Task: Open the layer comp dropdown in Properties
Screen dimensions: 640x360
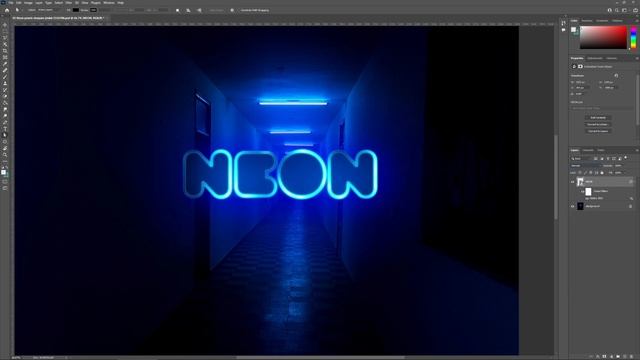Action: (602, 108)
